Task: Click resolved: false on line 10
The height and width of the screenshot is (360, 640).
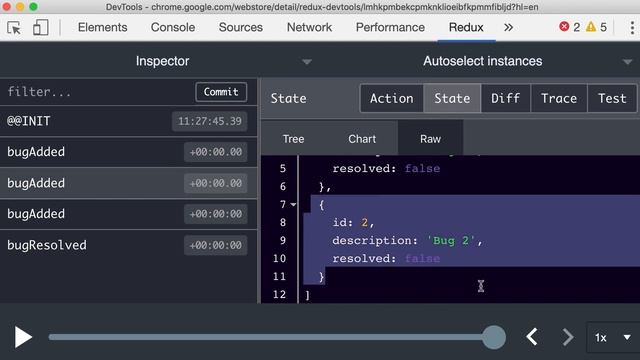Action: point(386,258)
